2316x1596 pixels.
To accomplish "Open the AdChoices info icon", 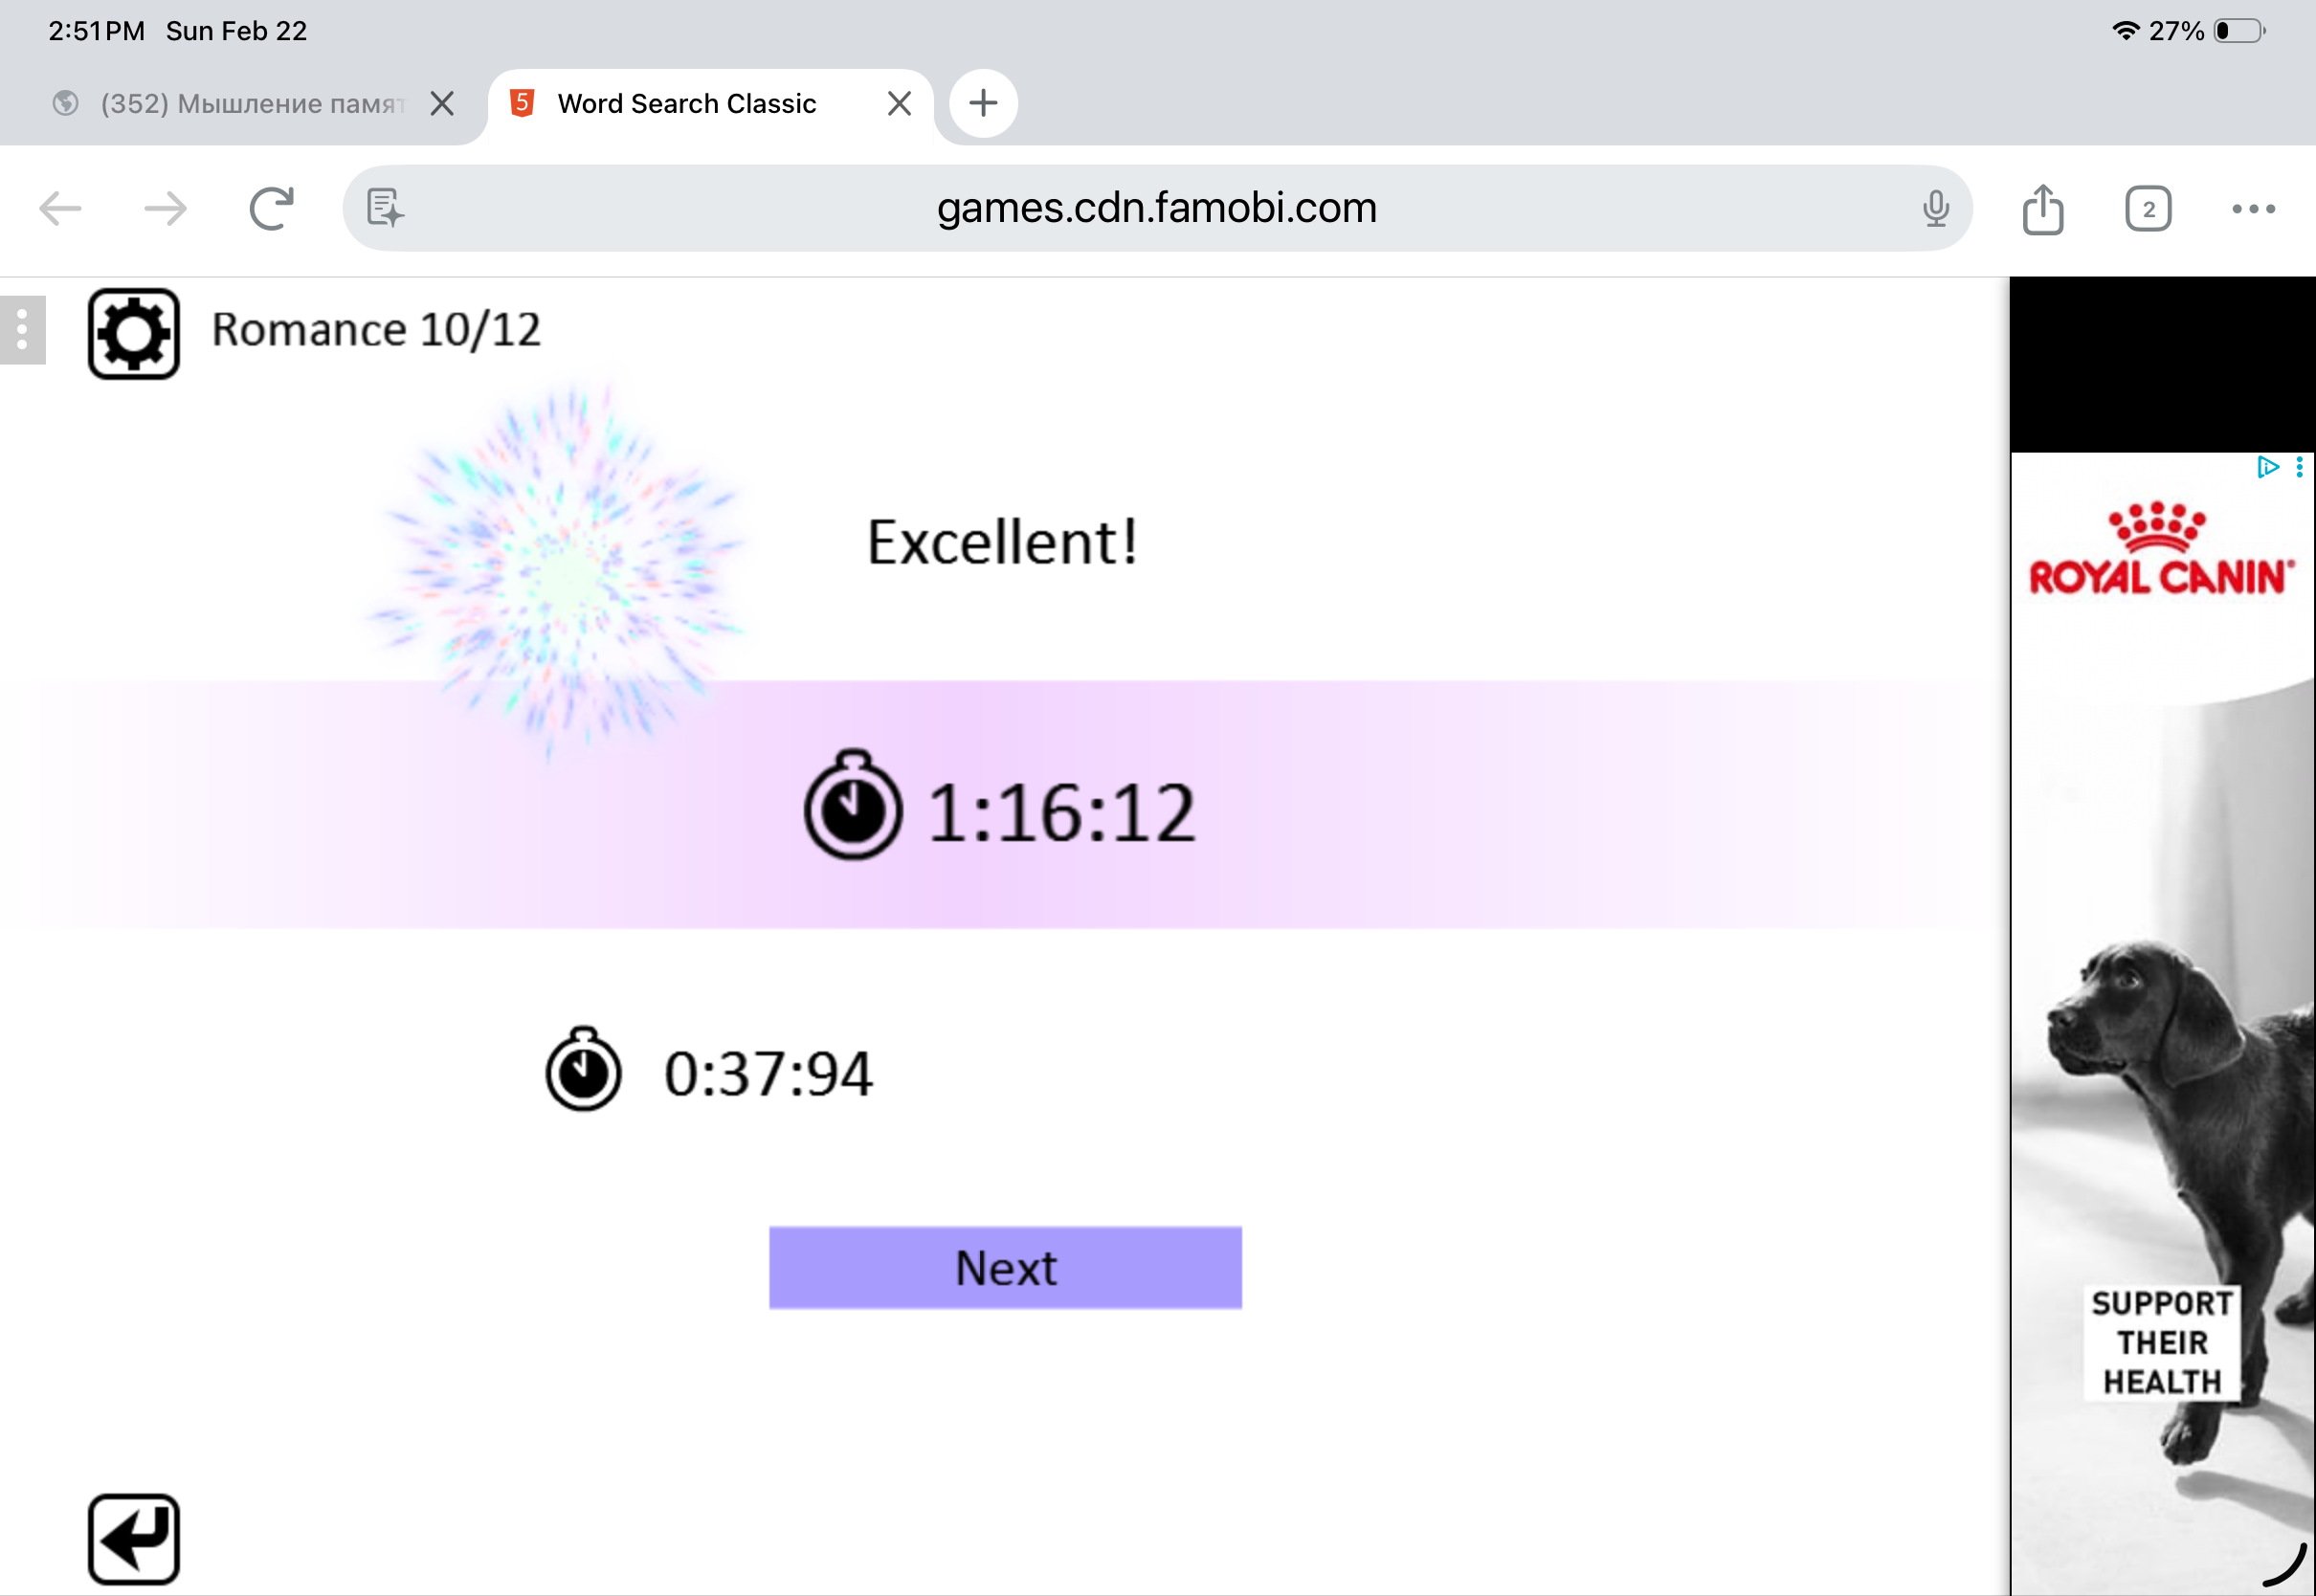I will coord(2267,467).
